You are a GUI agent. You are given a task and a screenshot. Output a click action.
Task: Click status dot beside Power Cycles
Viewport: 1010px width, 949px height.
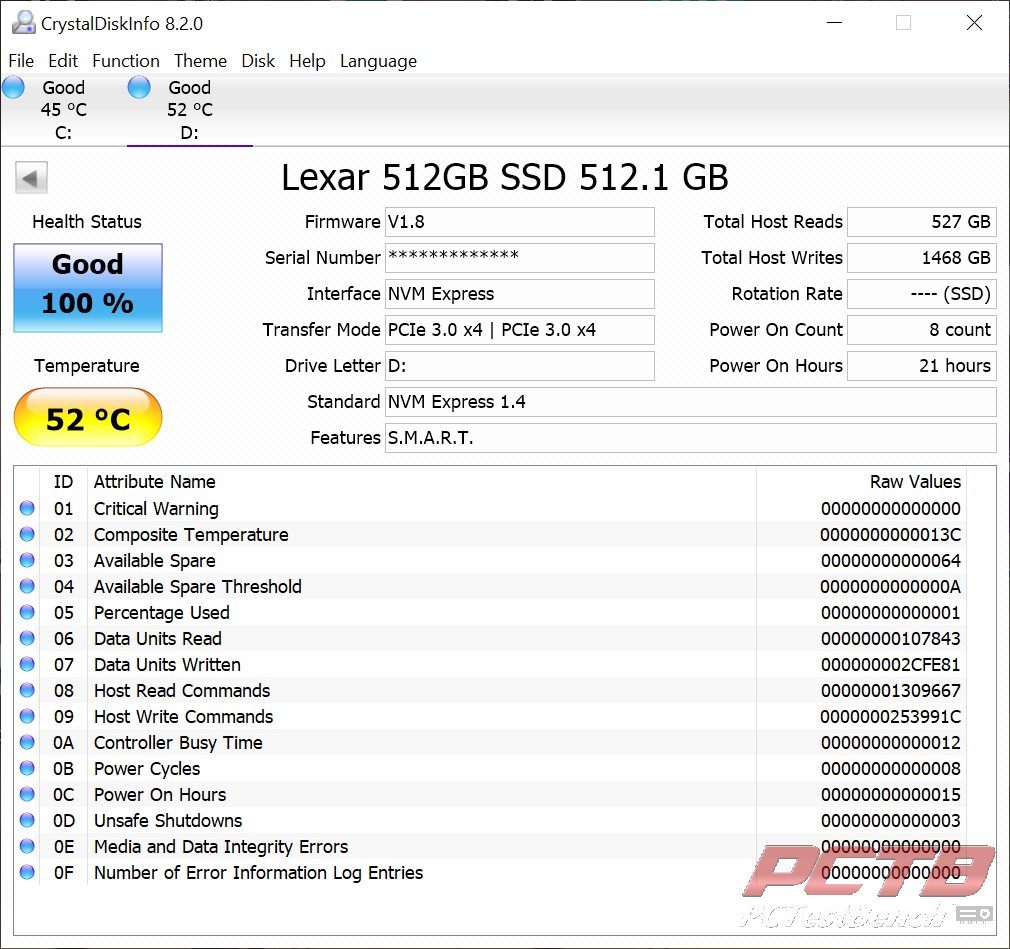27,768
